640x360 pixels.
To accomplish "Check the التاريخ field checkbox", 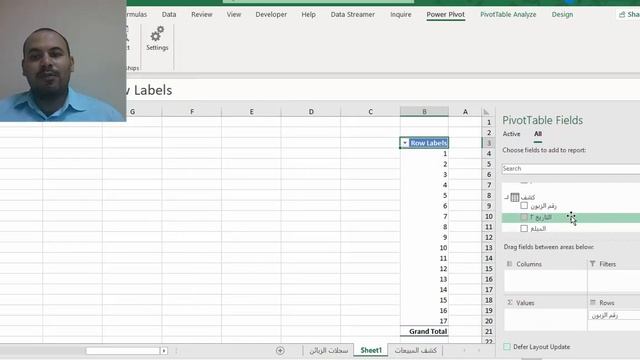I will click(524, 217).
